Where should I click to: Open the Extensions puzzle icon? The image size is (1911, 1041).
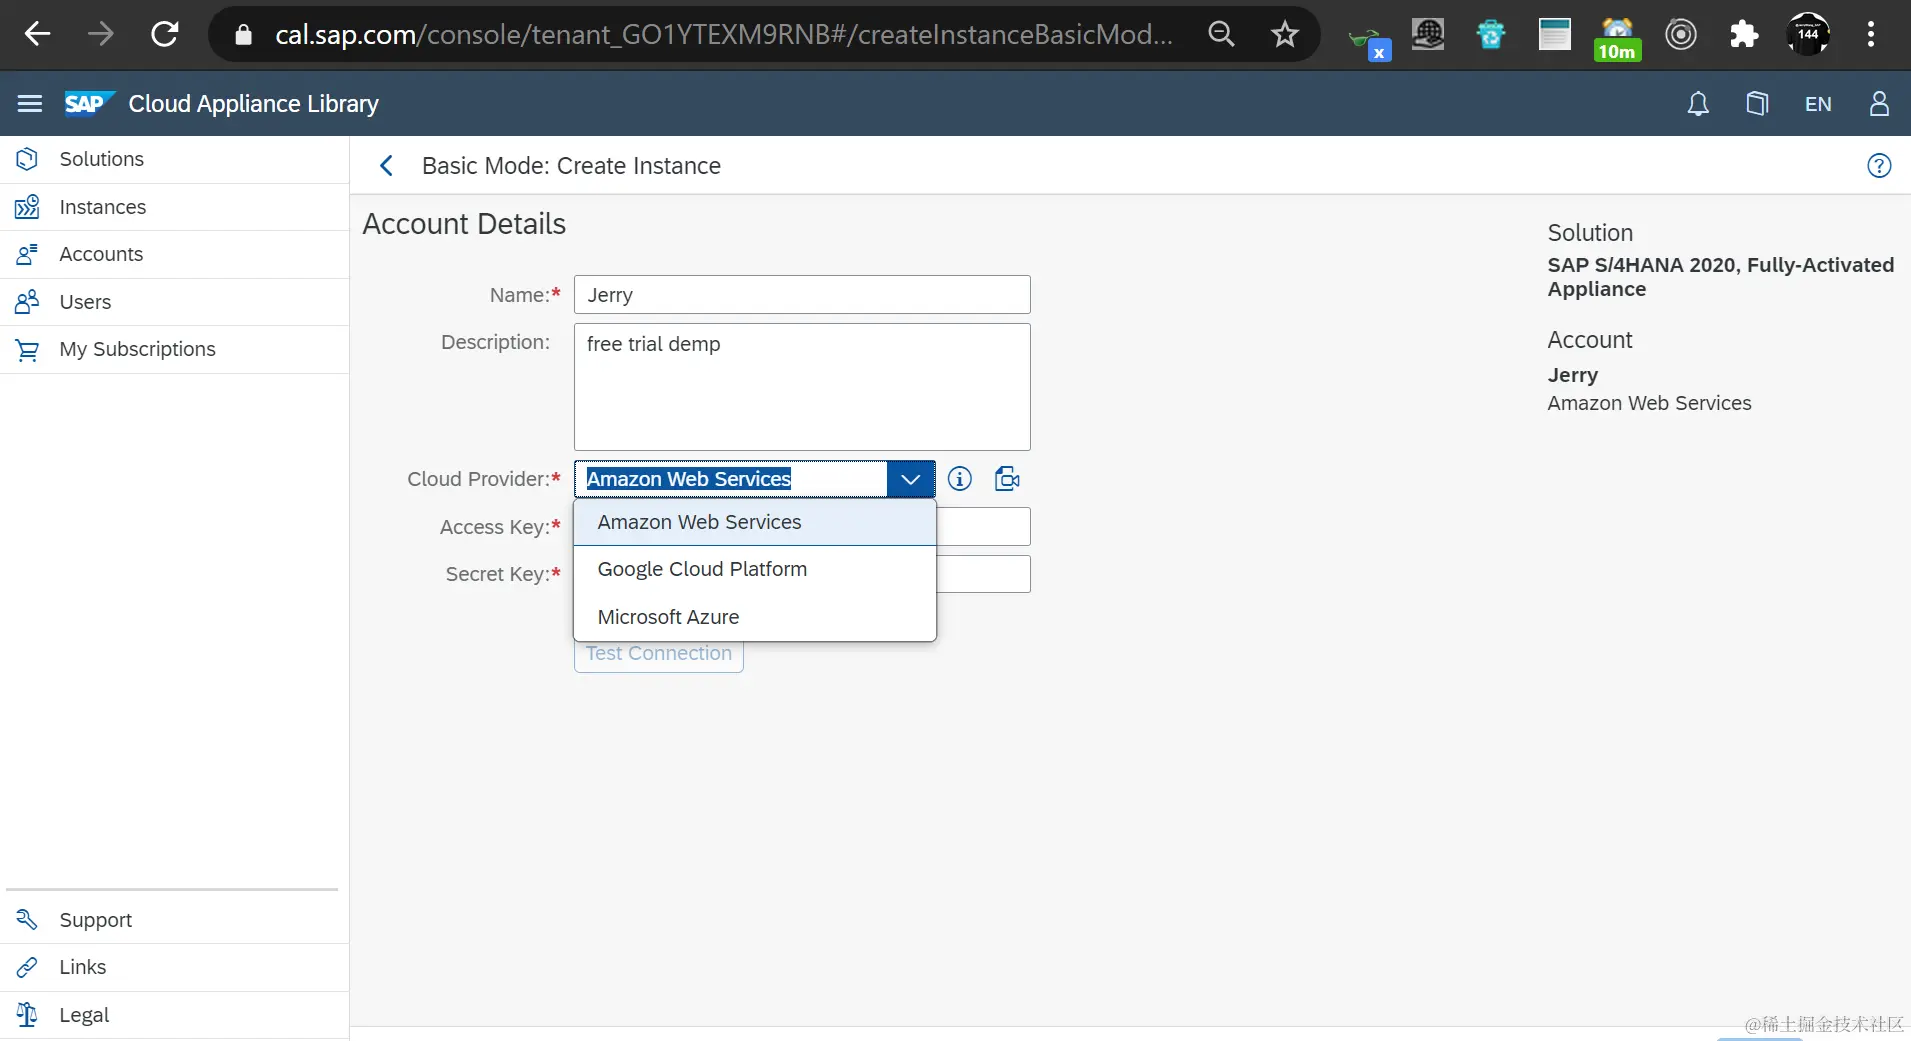coord(1744,34)
